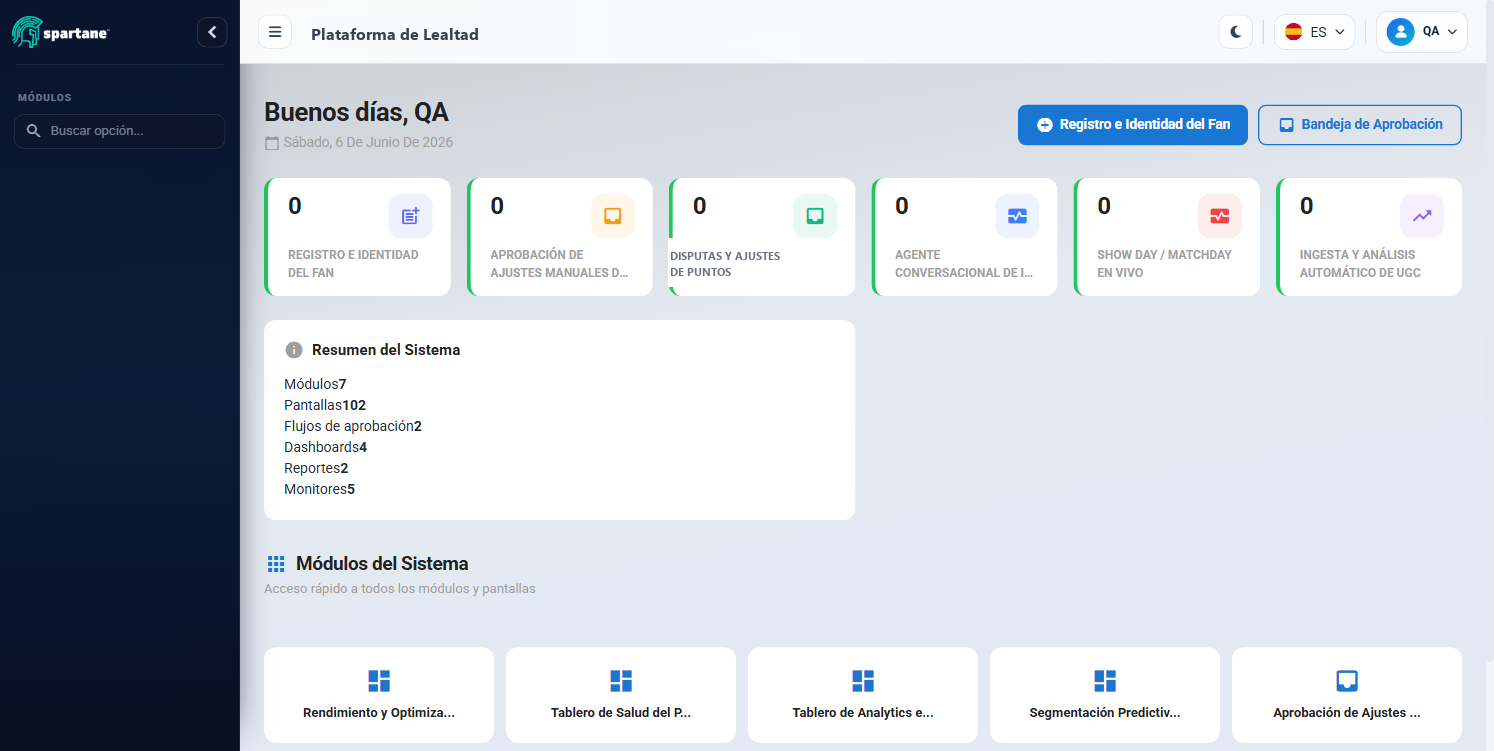
Task: Click the 'Registro e Identidad del Fan' button
Action: [1133, 125]
